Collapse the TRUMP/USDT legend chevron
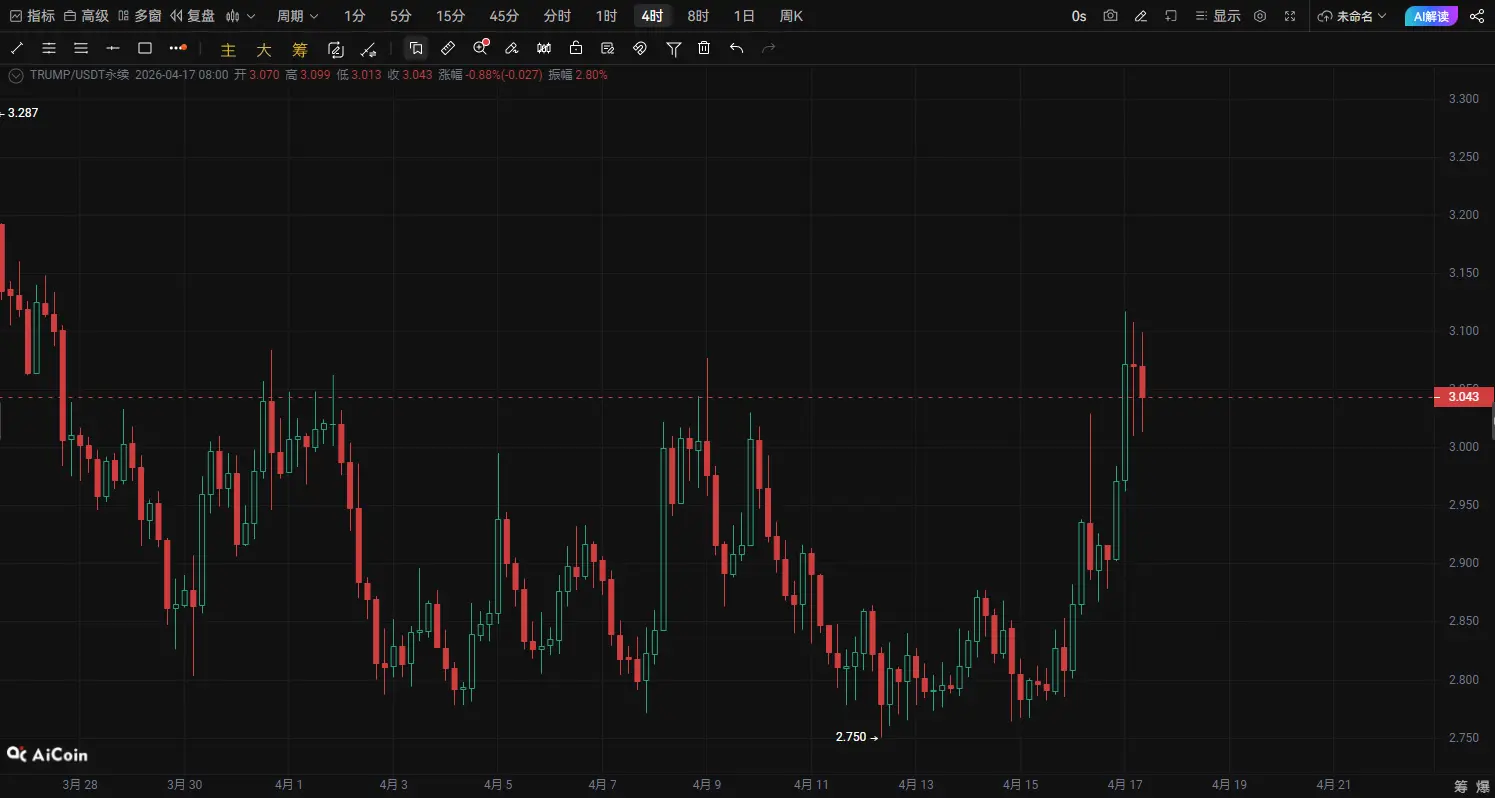This screenshot has height=798, width=1495. (15, 75)
